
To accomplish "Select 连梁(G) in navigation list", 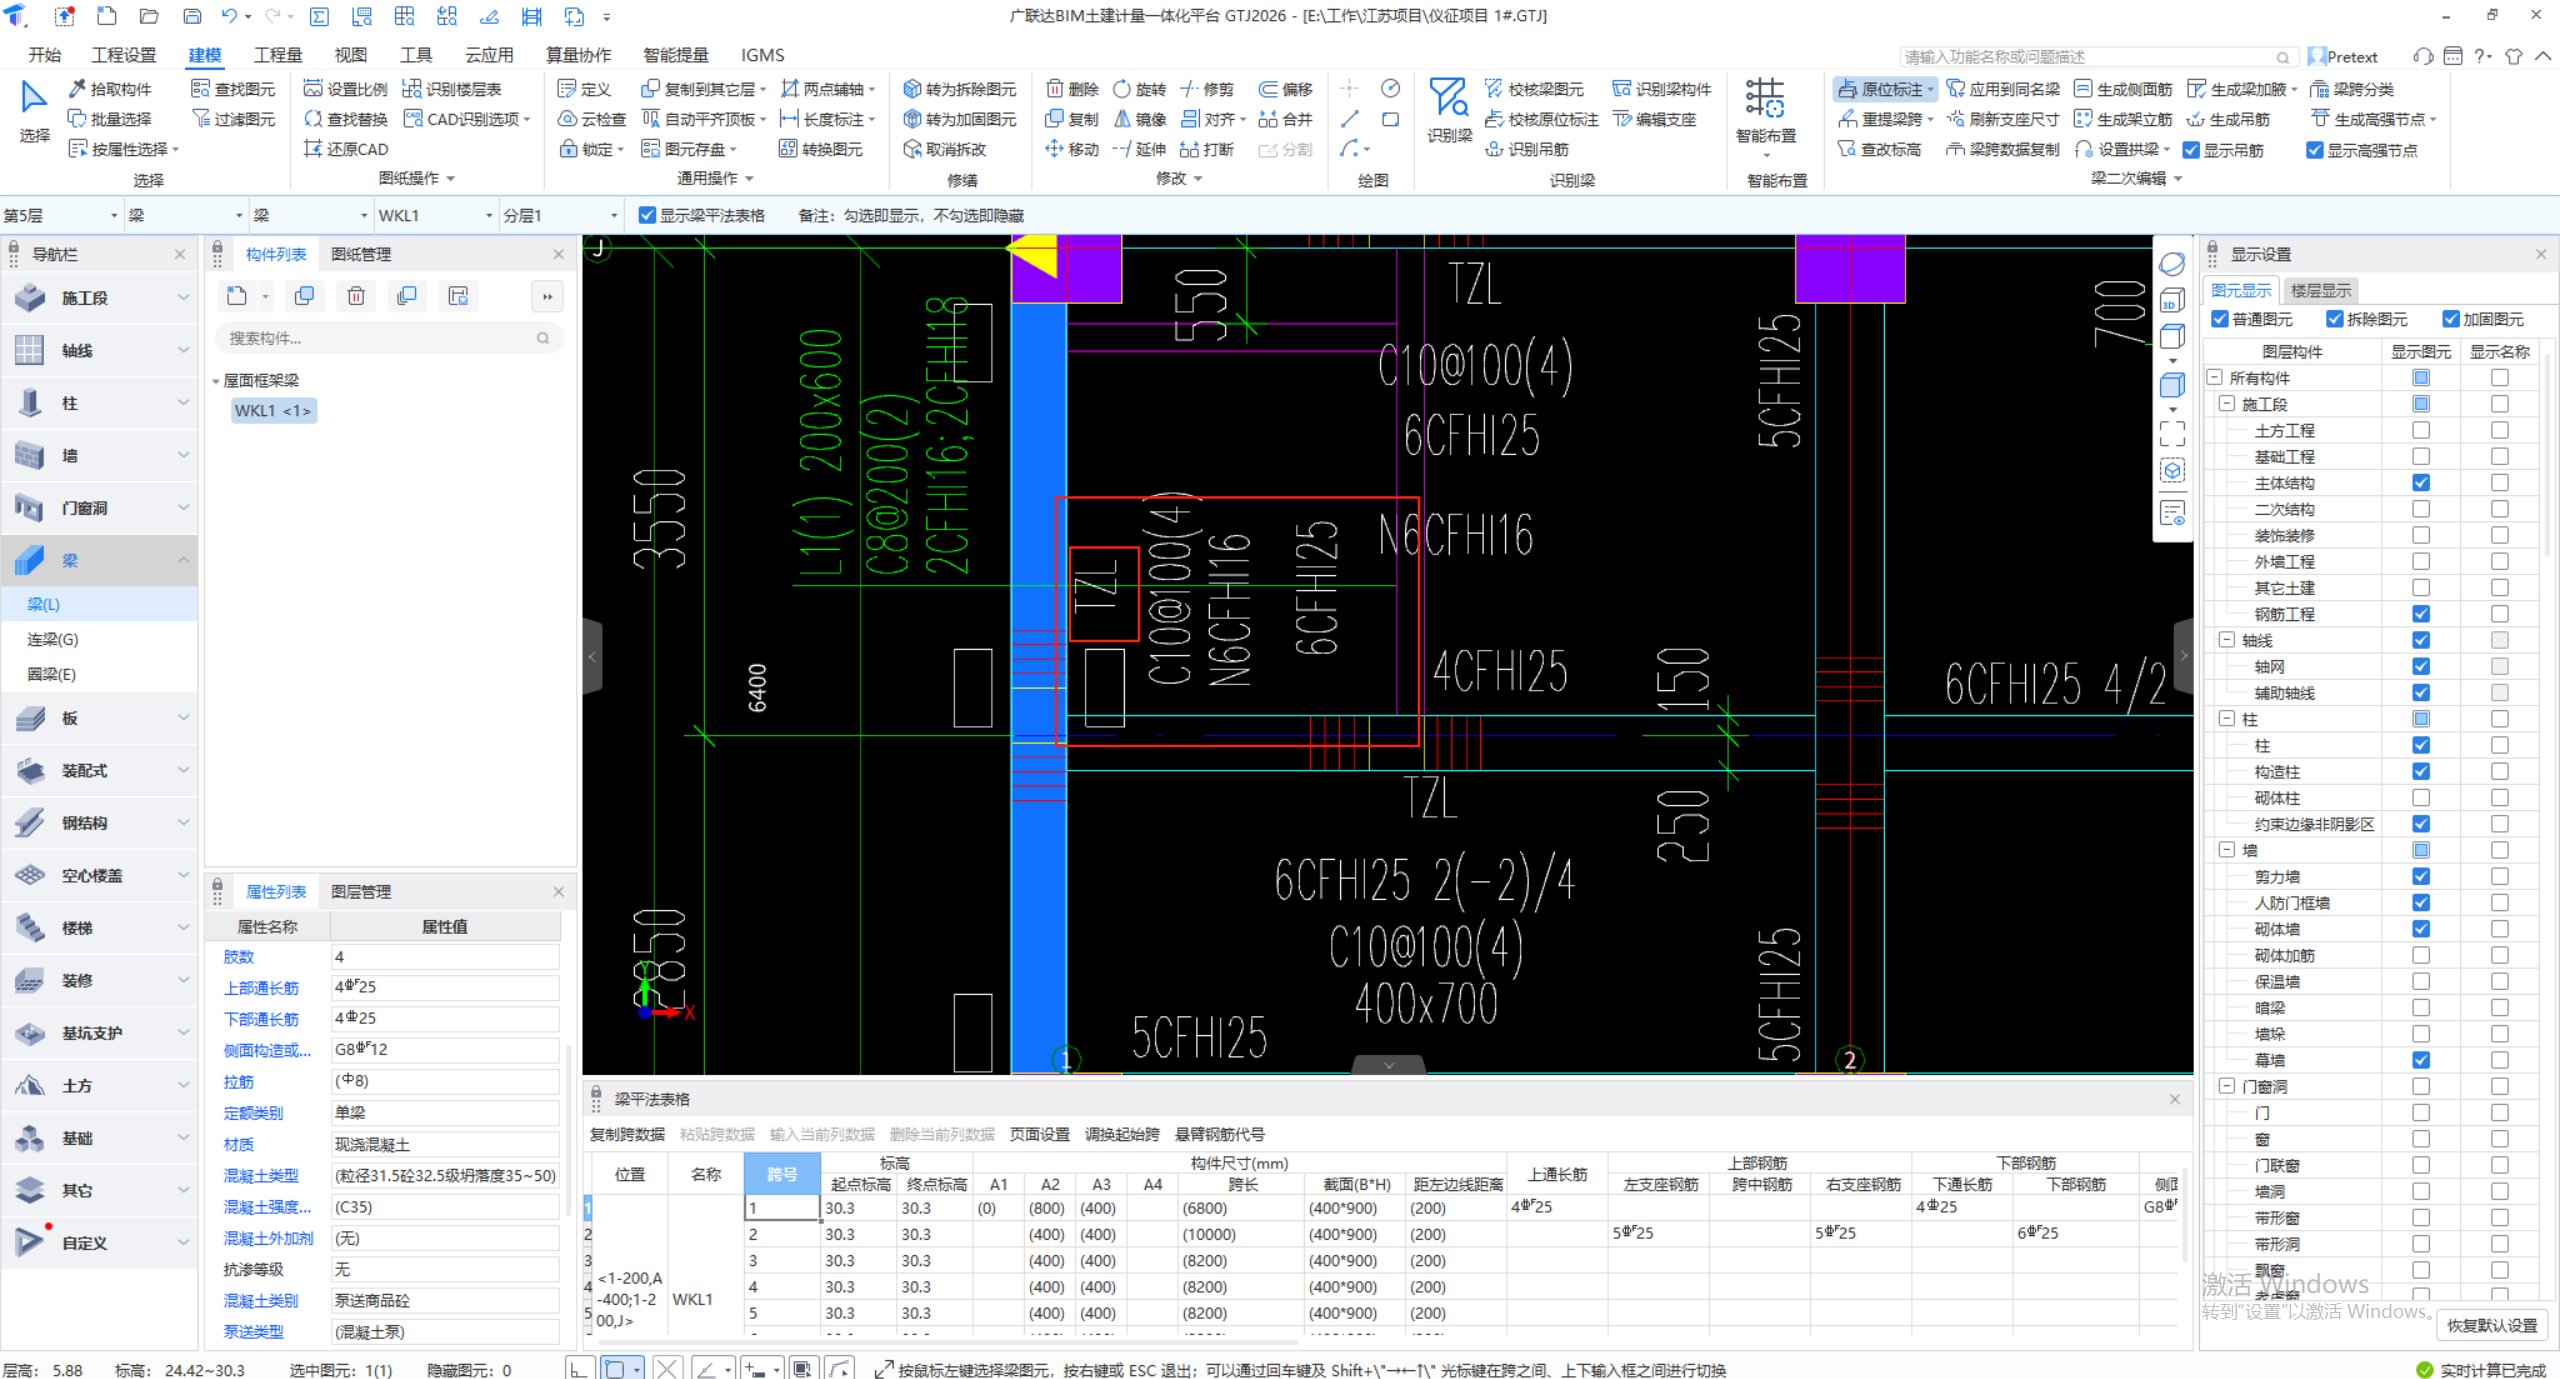I will pyautogui.click(x=53, y=639).
